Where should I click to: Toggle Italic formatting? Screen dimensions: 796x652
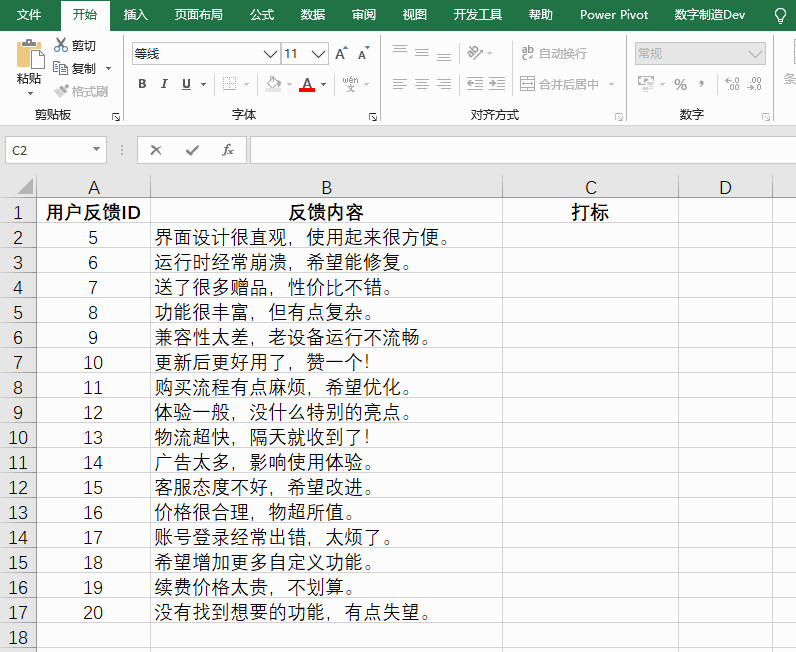pos(164,85)
